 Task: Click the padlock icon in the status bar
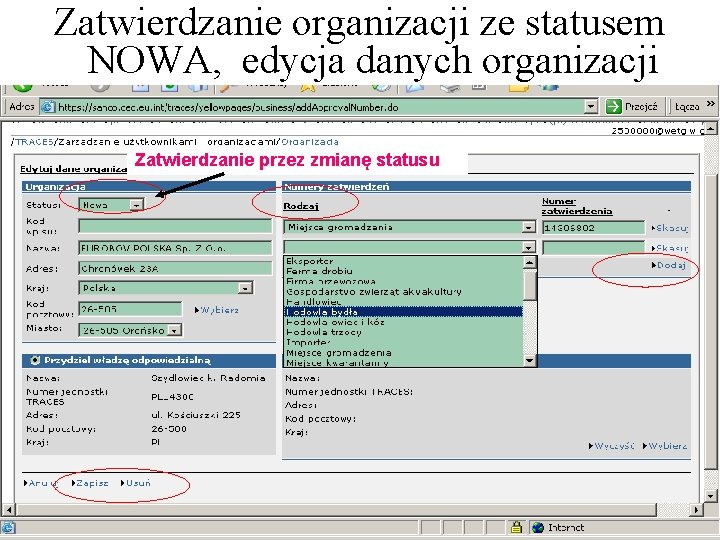pyautogui.click(x=516, y=527)
